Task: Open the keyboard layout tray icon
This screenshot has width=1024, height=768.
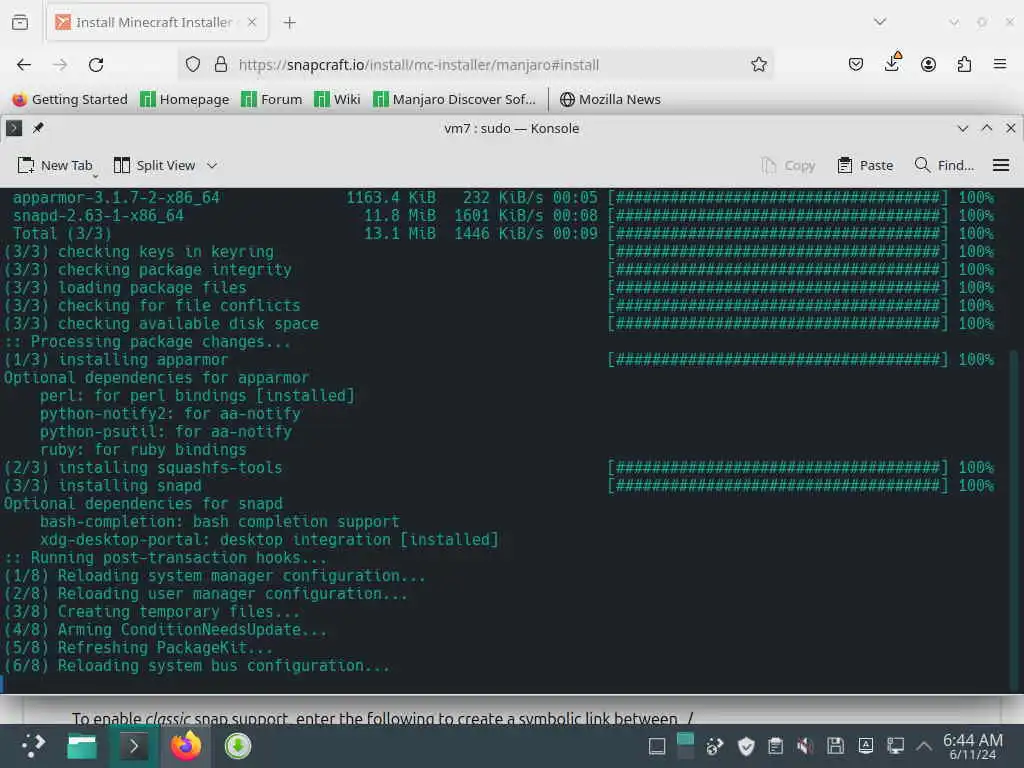Action: [865, 746]
